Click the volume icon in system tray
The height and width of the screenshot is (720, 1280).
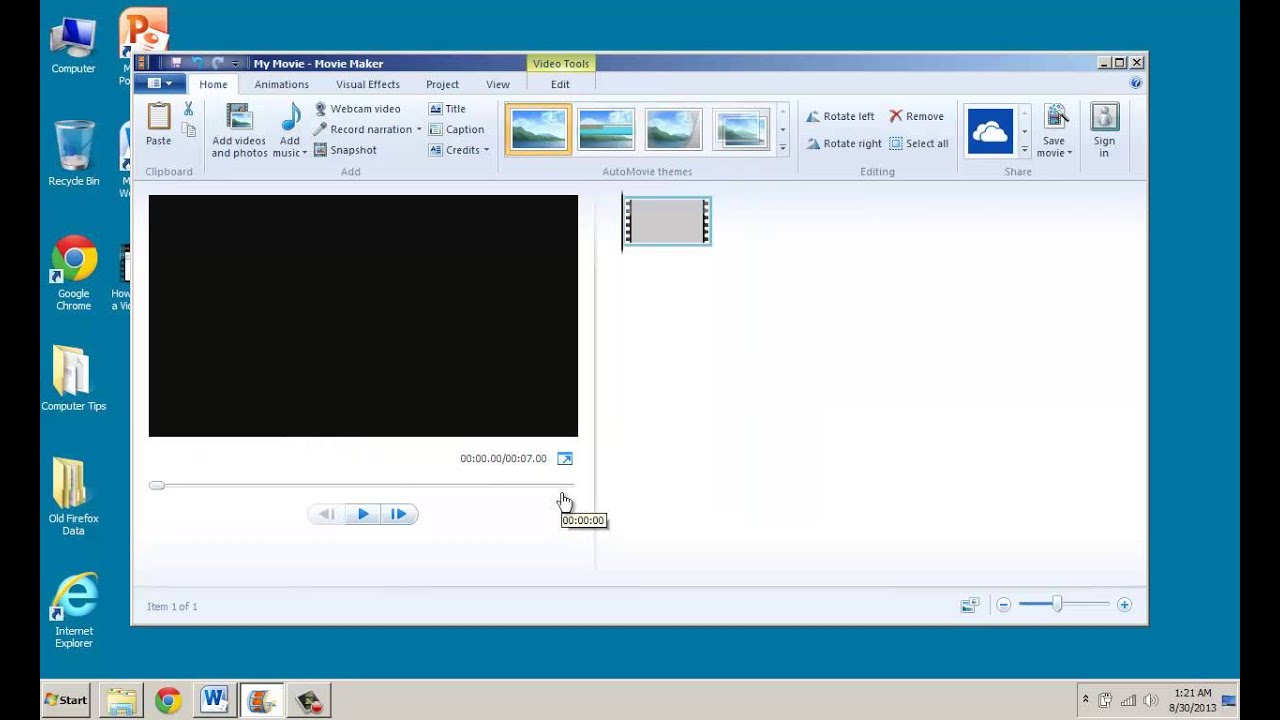(x=1150, y=700)
